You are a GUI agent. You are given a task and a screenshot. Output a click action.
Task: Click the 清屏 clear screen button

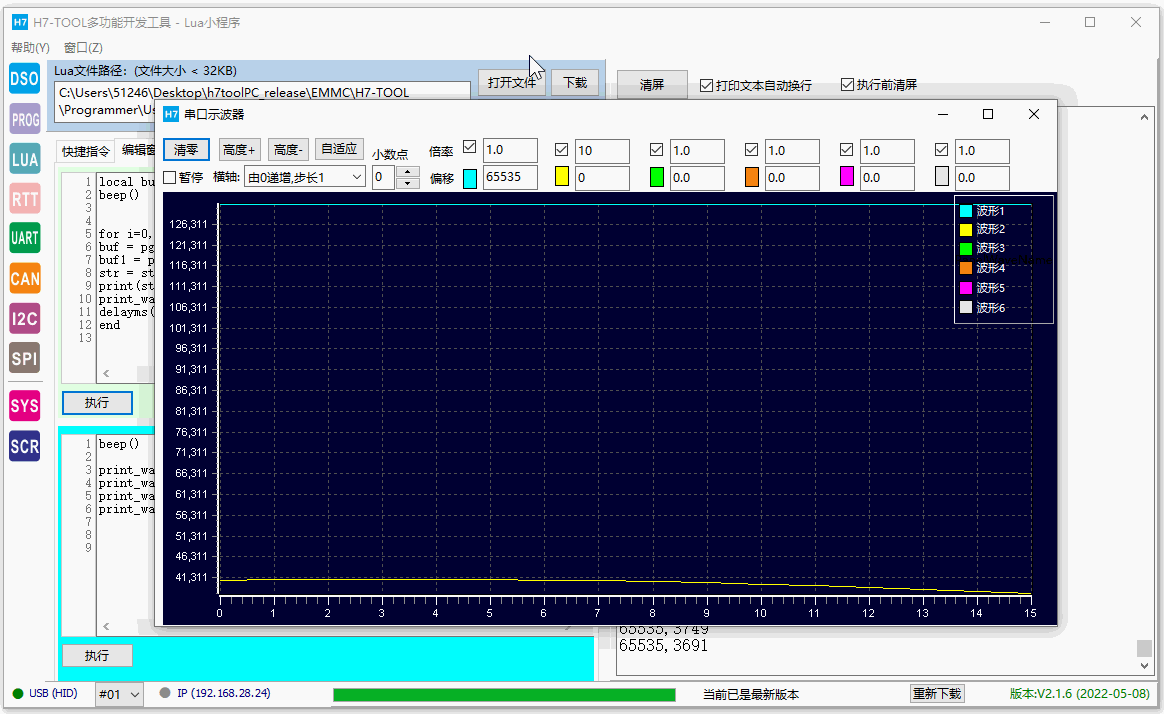pyautogui.click(x=652, y=85)
